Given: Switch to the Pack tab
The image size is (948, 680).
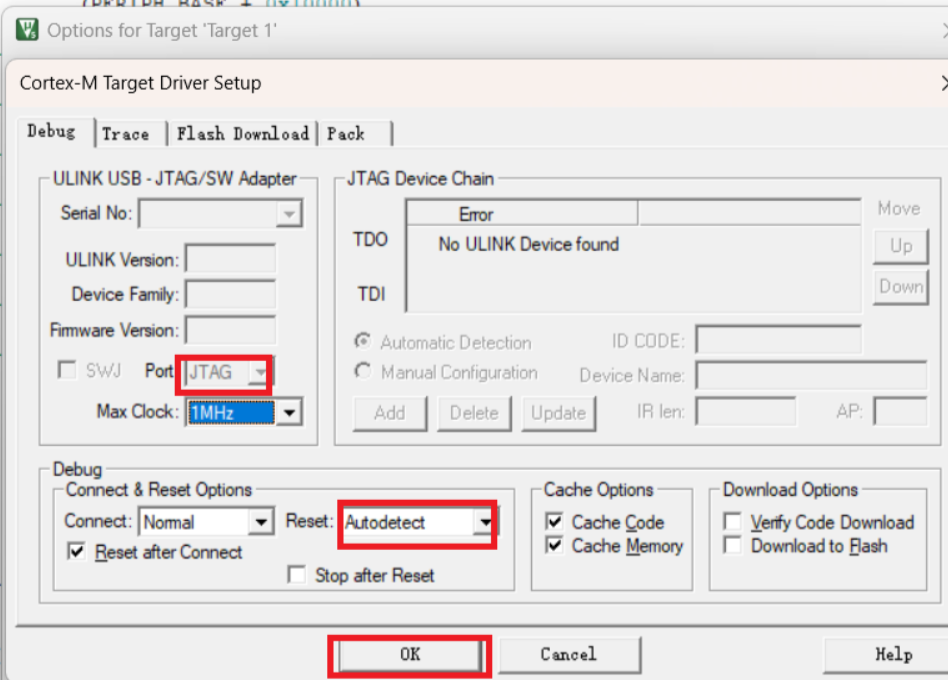Looking at the screenshot, I should pos(346,134).
